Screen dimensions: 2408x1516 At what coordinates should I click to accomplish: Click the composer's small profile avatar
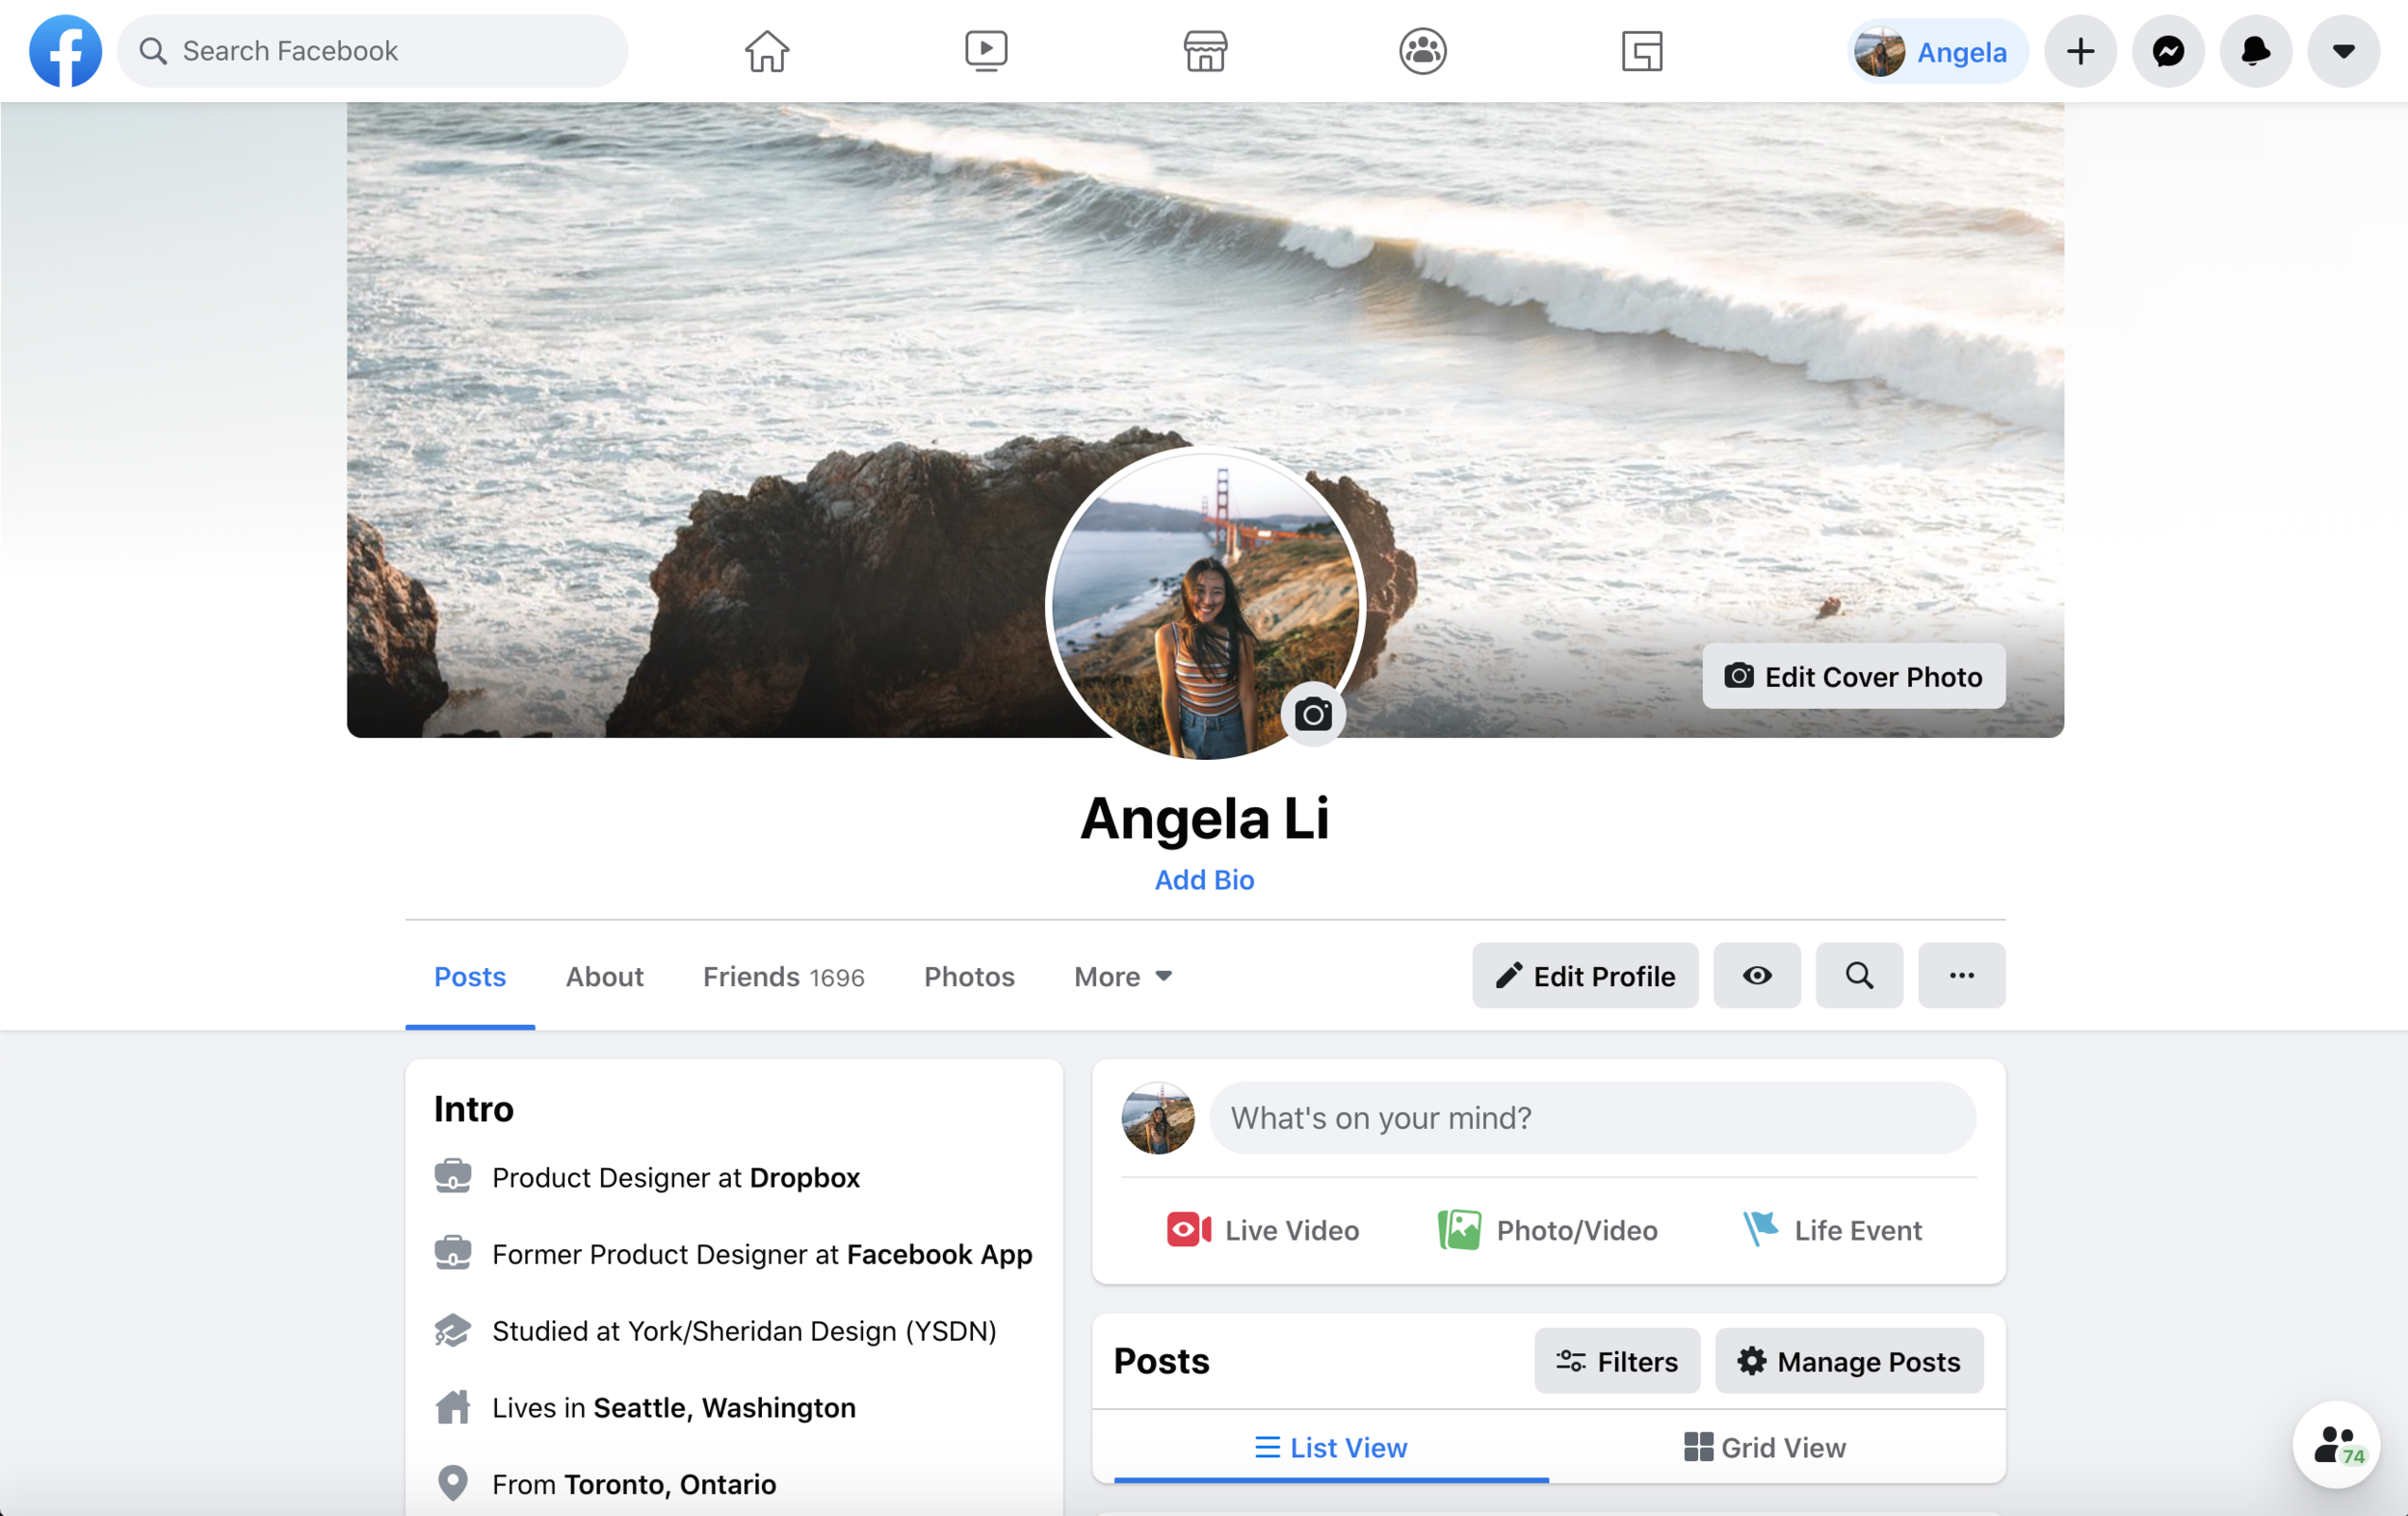point(1158,1118)
